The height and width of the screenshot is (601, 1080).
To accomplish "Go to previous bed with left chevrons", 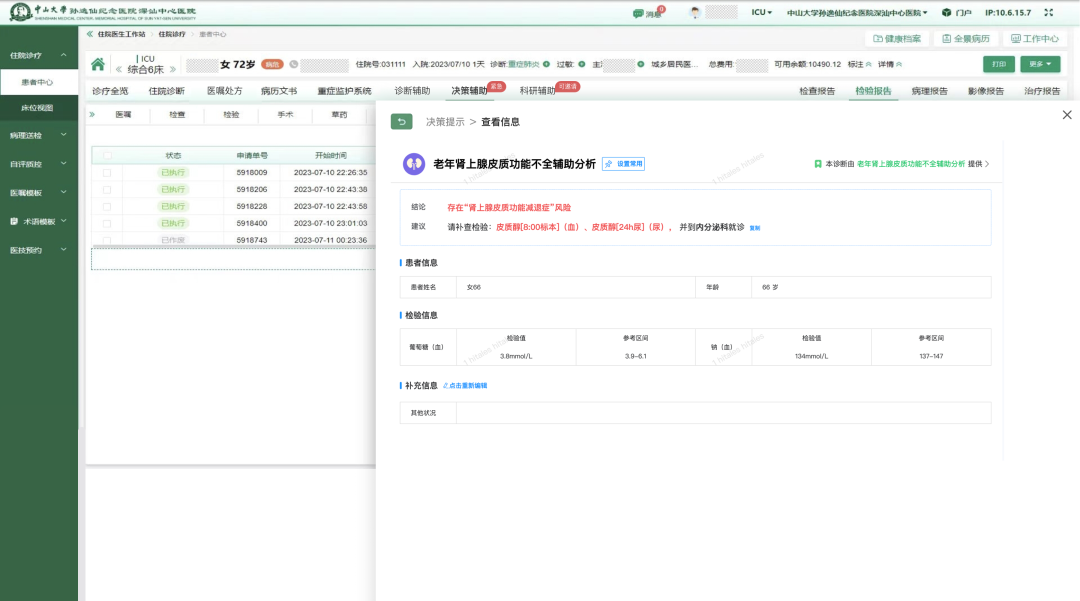I will coord(119,70).
